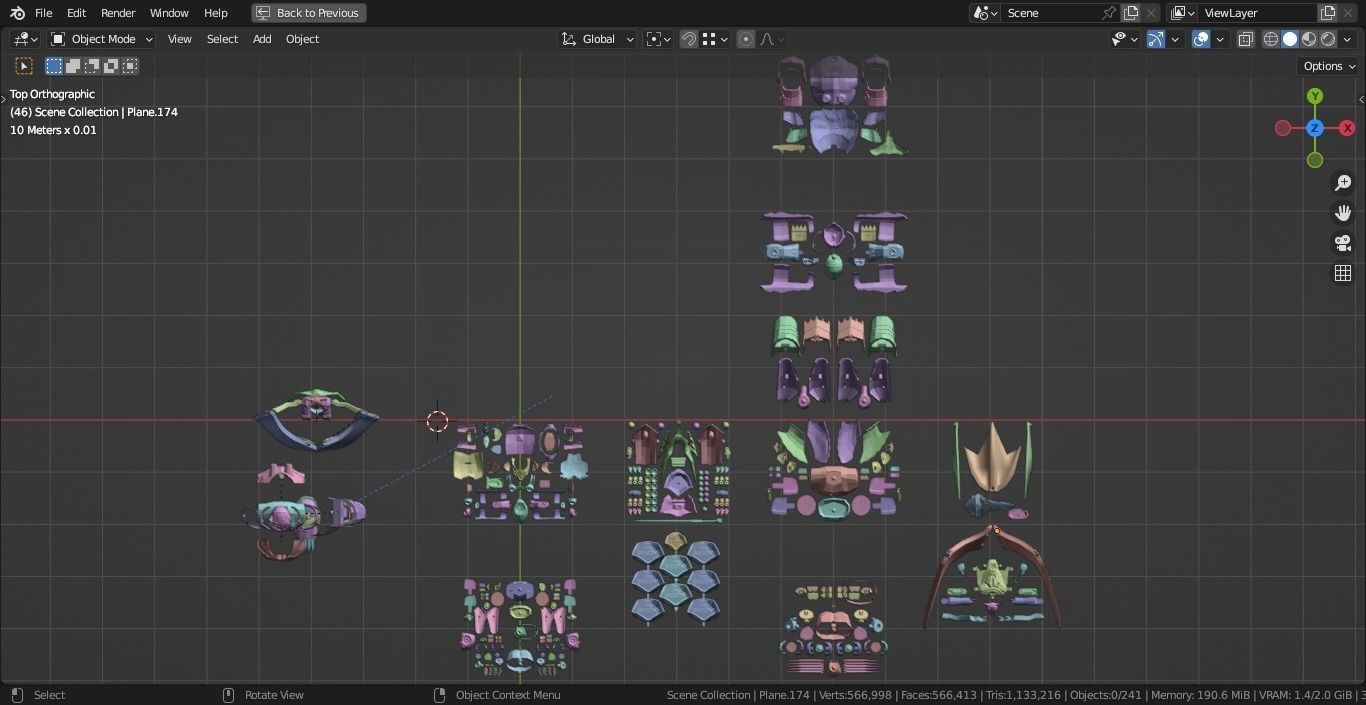Add a new view layer
The height and width of the screenshot is (705, 1366).
(x=1328, y=13)
